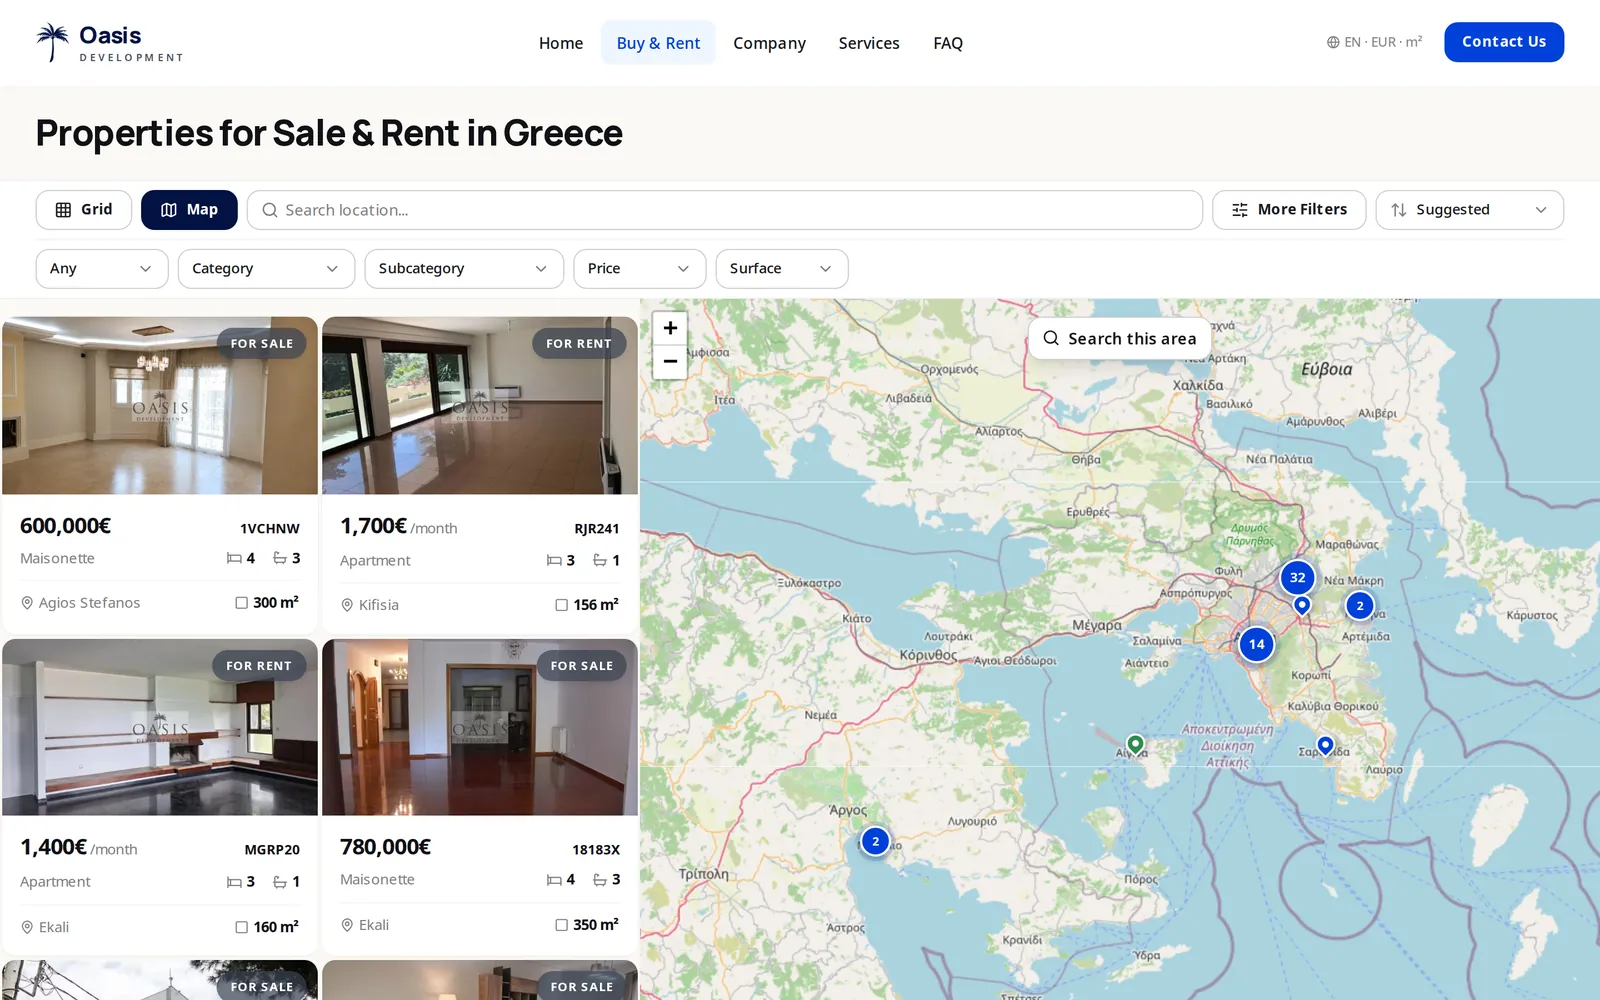Open the Any listing type dropdown
1600x1000 pixels.
click(x=102, y=269)
